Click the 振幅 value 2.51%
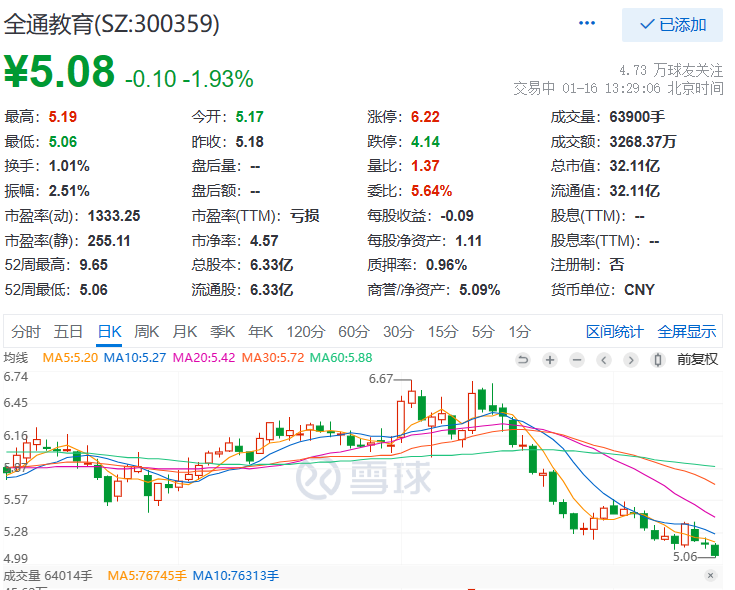Viewport: 735px width, 590px height. 69,191
